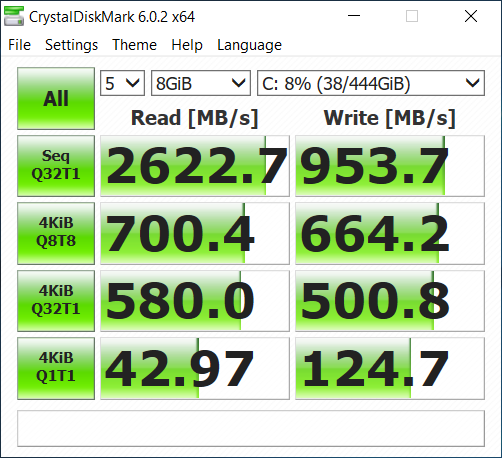The width and height of the screenshot is (502, 458).
Task: Open the Language menu
Action: point(249,45)
